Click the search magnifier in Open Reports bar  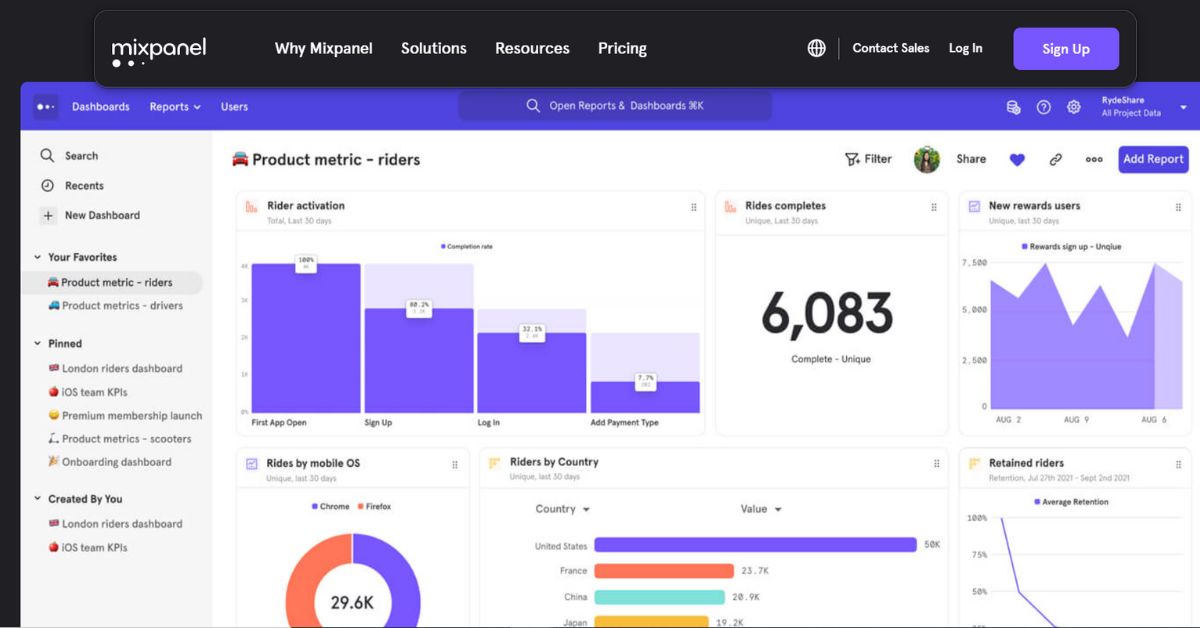(533, 106)
